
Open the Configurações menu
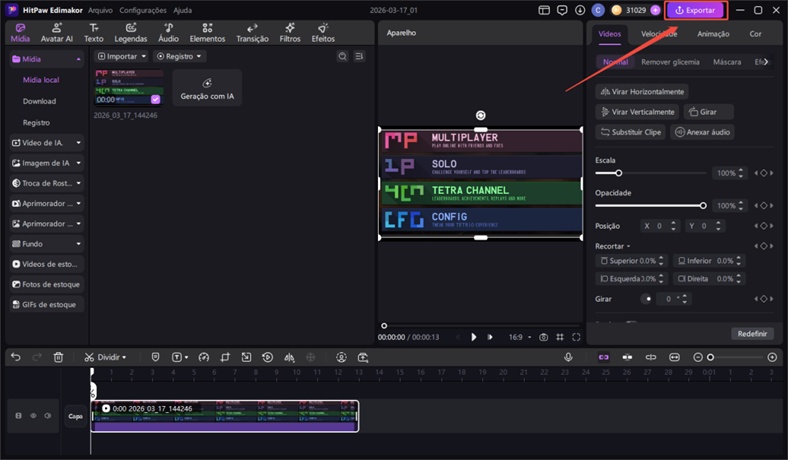pos(143,10)
